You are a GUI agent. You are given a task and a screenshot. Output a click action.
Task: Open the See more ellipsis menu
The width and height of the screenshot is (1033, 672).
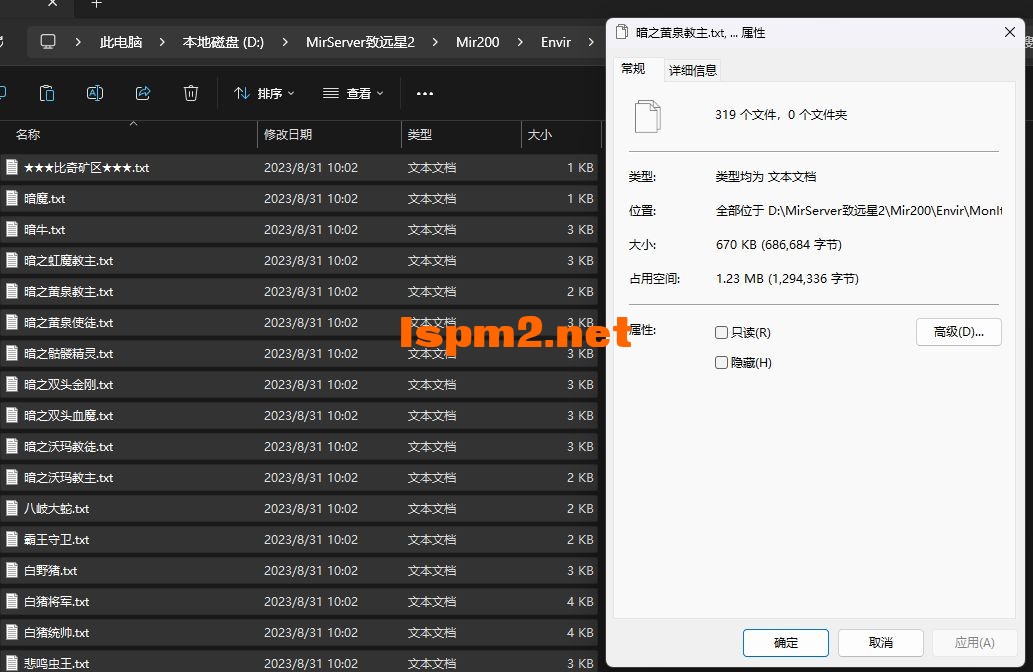[x=424, y=93]
